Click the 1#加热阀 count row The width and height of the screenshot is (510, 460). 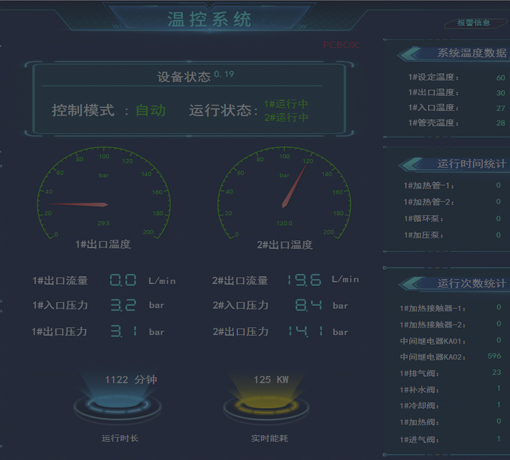451,422
